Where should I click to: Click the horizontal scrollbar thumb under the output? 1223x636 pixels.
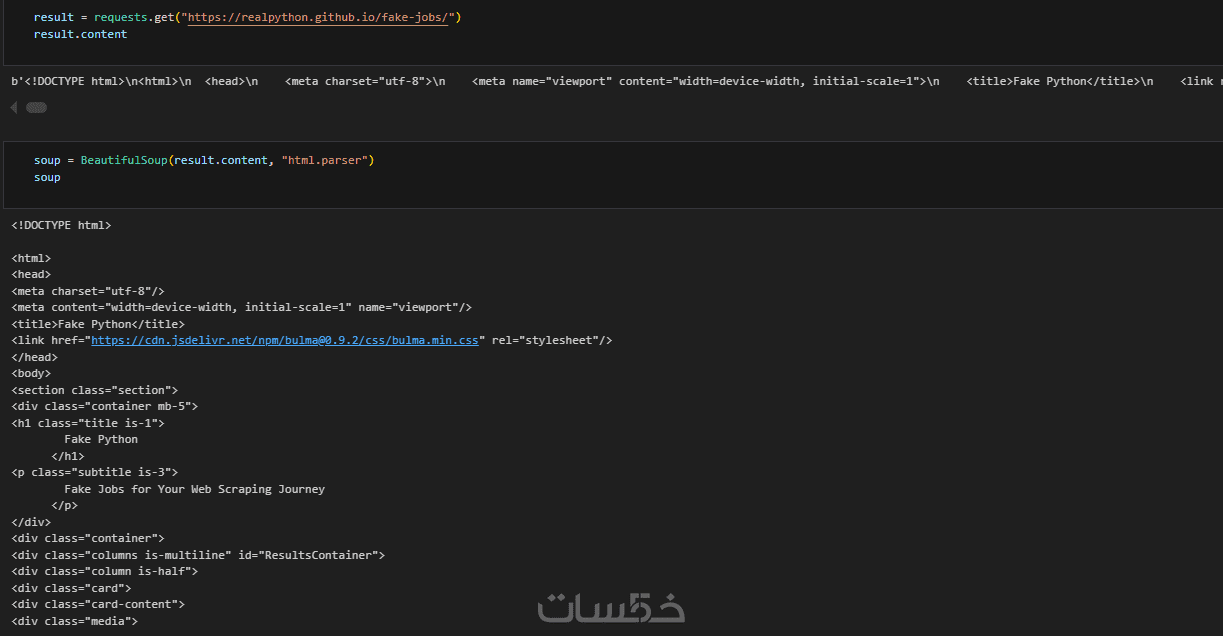click(37, 107)
